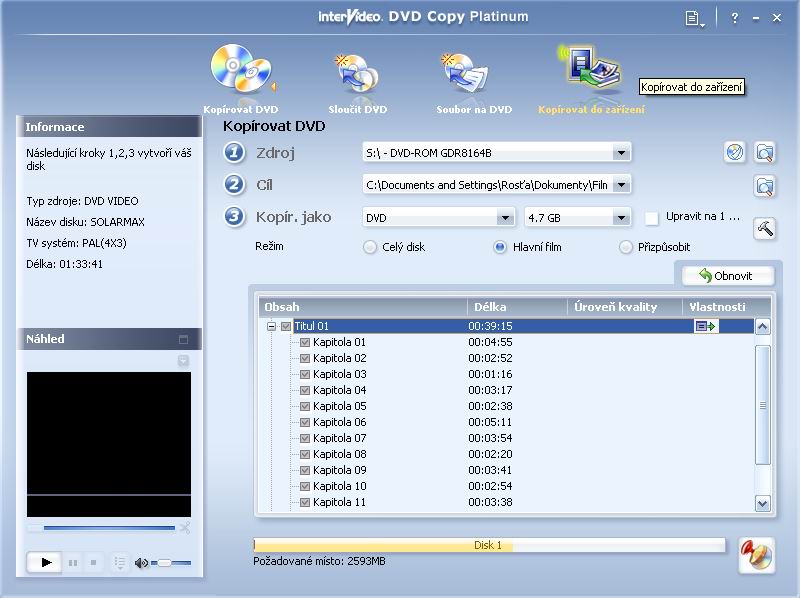Uncheck Kapitola 05 checkbox

[305, 406]
